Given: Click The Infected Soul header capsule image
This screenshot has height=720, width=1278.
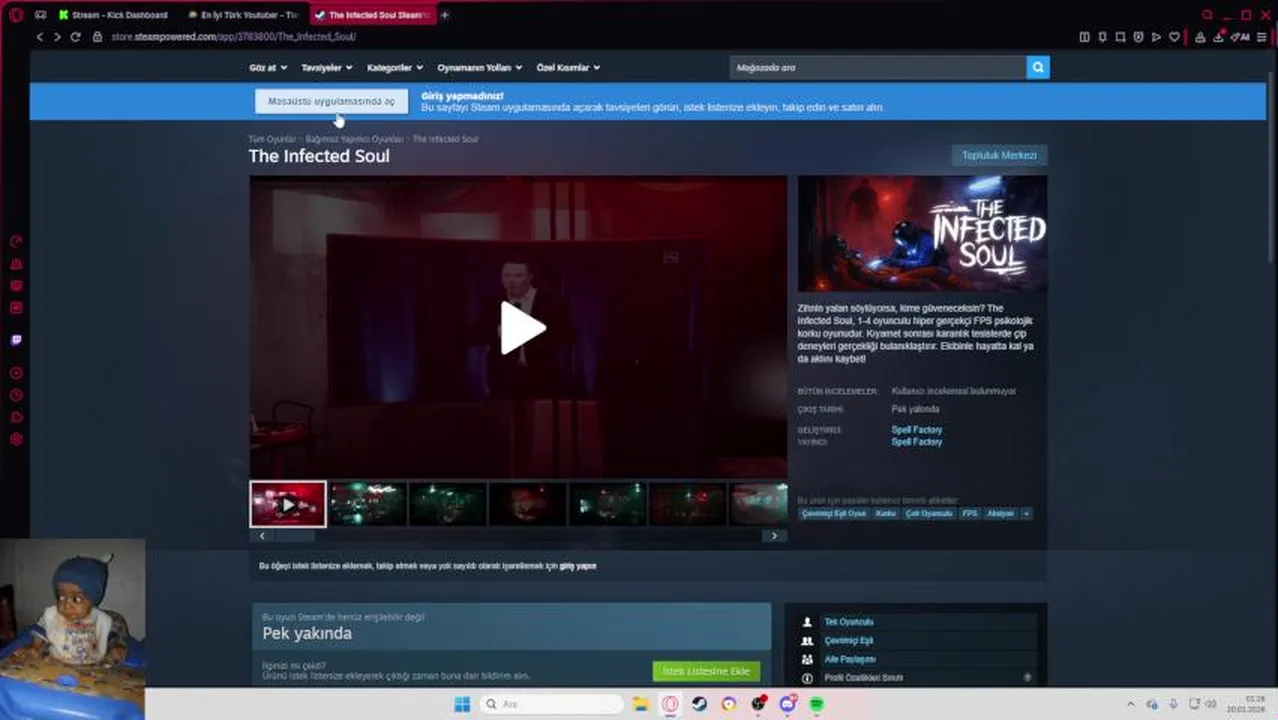Looking at the screenshot, I should click(x=922, y=234).
